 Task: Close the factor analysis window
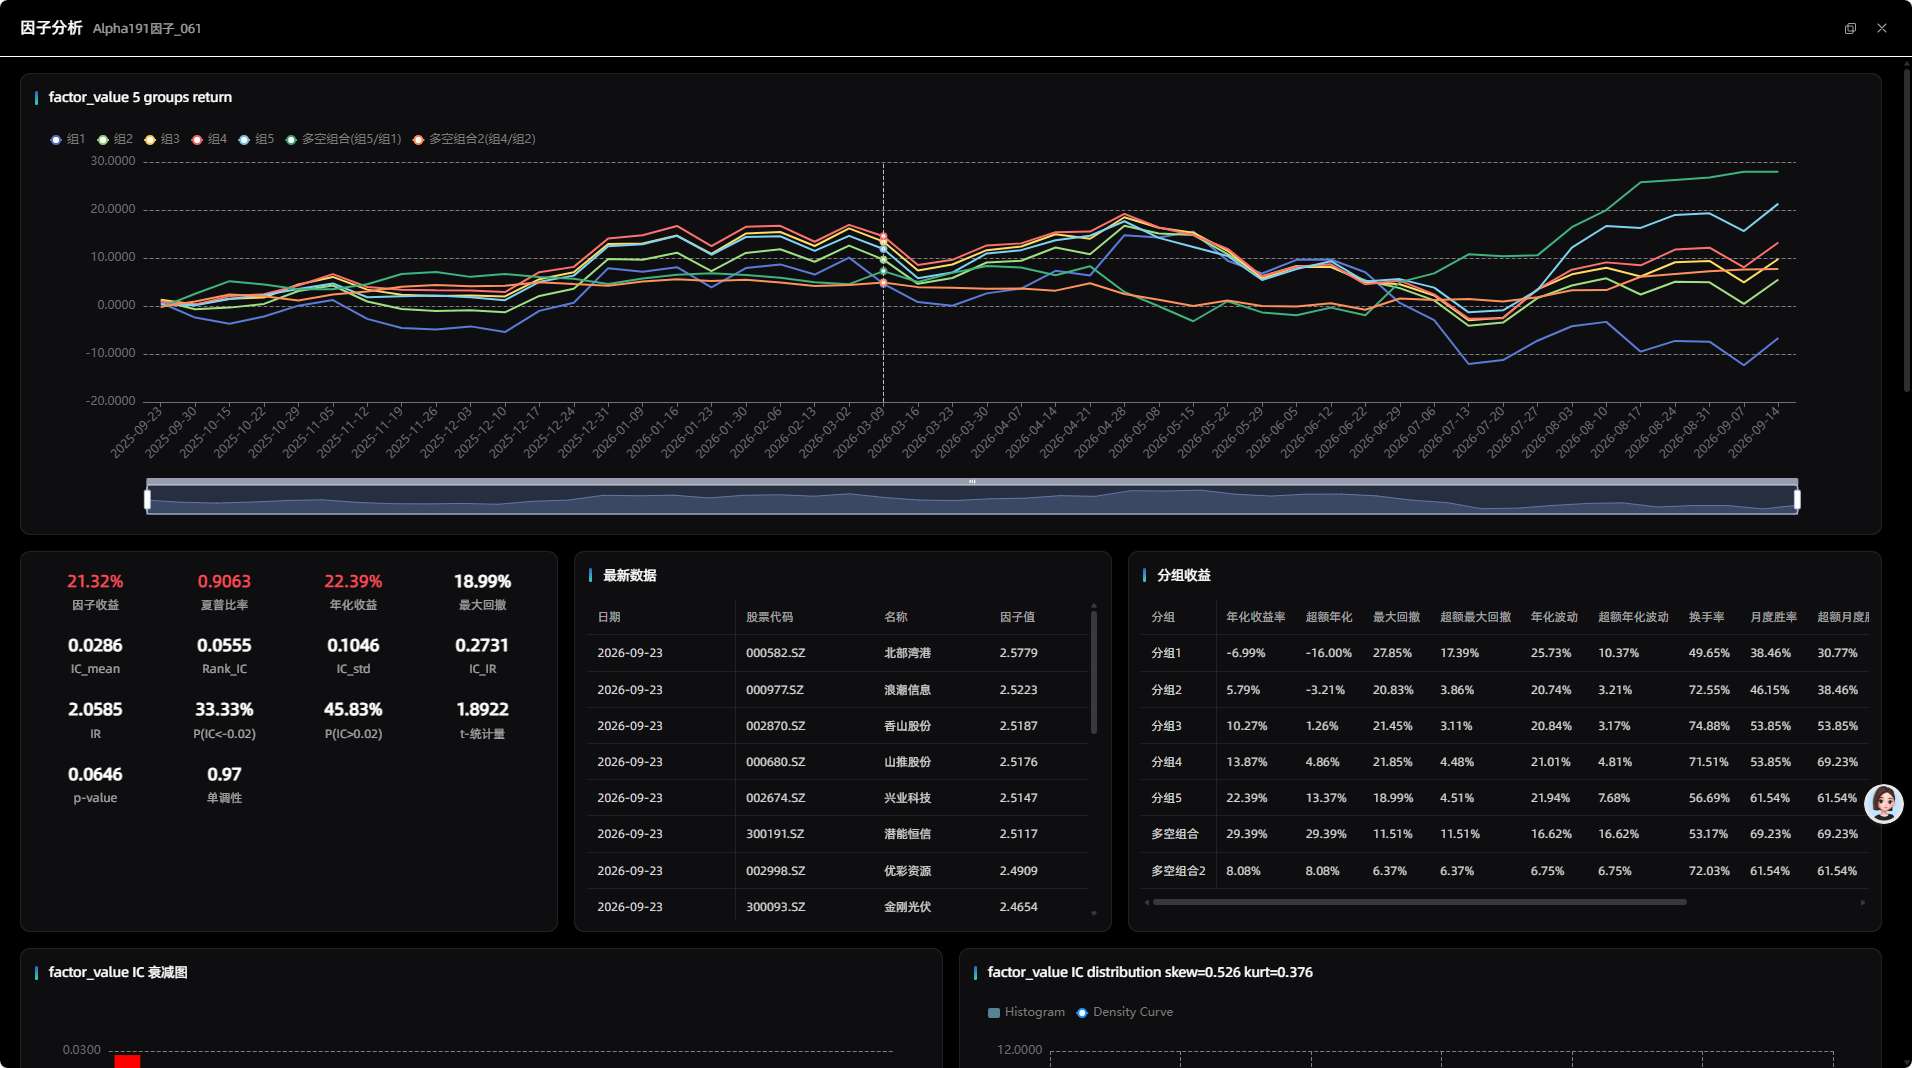(1882, 28)
